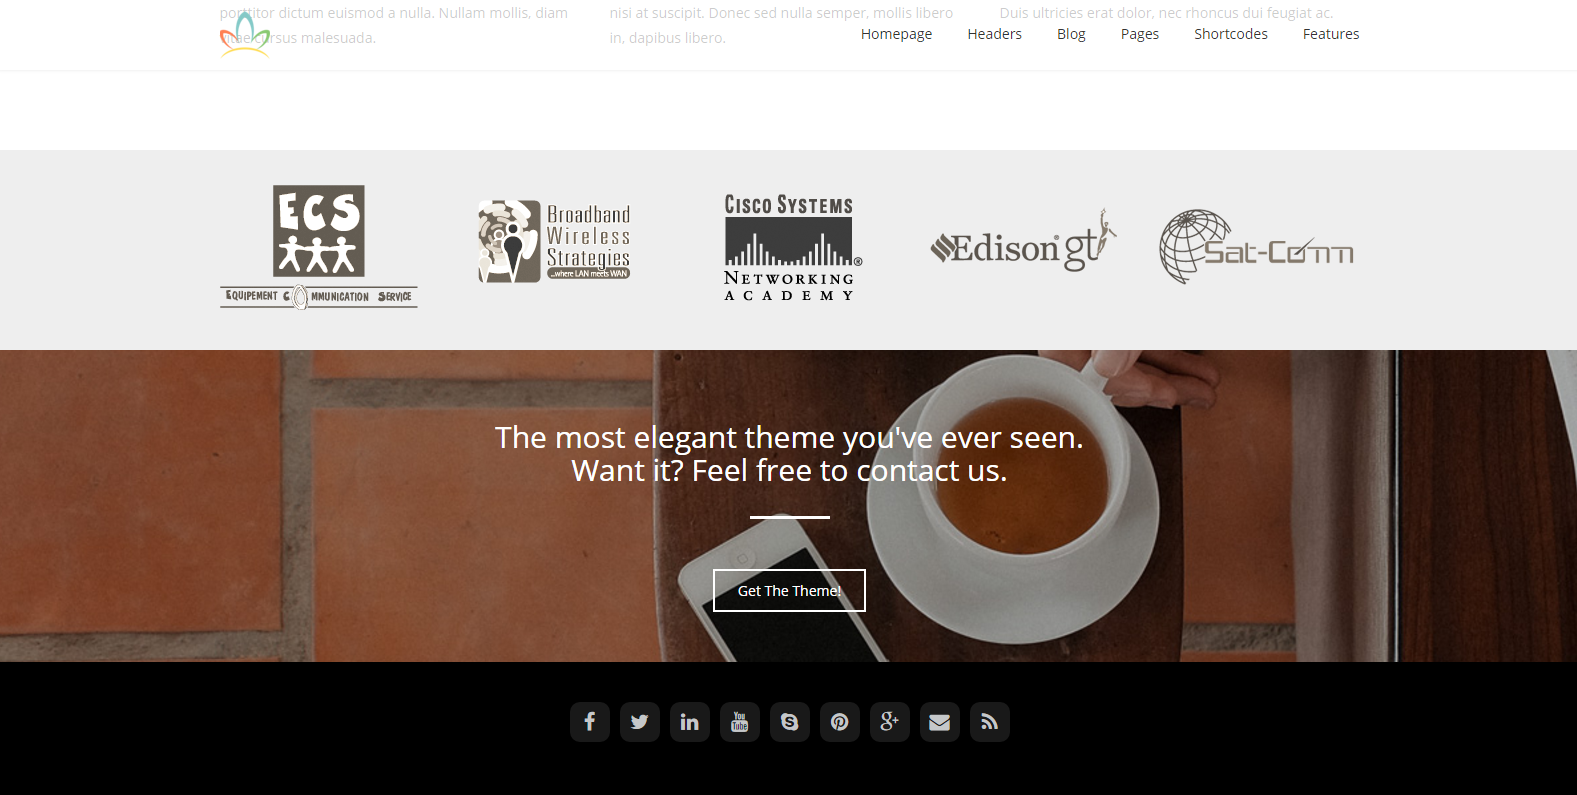The width and height of the screenshot is (1577, 795).
Task: Open the Twitter social icon
Action: (x=640, y=722)
